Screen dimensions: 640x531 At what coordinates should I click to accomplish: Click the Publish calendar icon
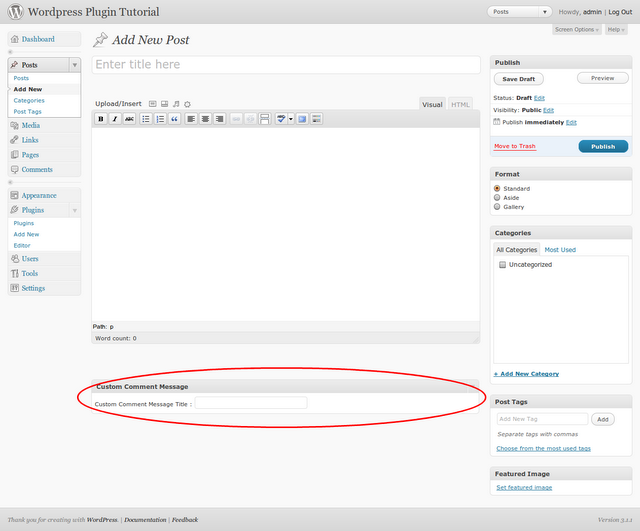[x=496, y=122]
